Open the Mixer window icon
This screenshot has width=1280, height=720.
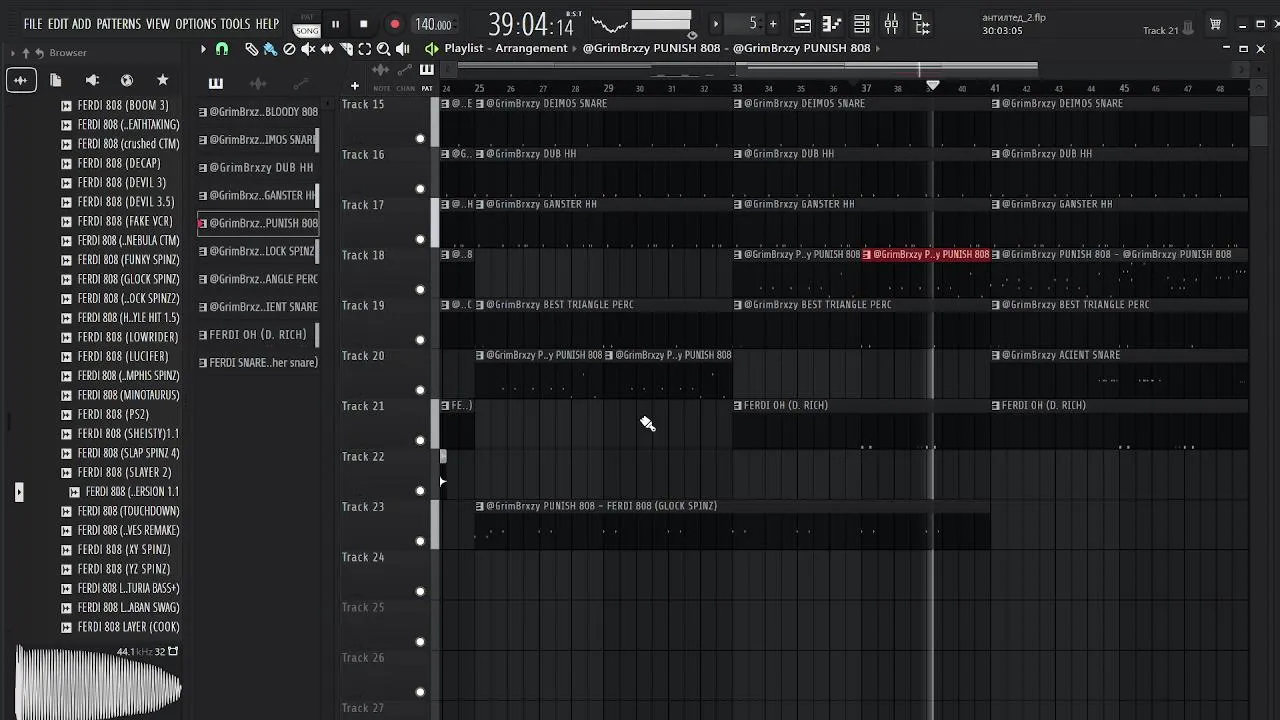pyautogui.click(x=891, y=24)
